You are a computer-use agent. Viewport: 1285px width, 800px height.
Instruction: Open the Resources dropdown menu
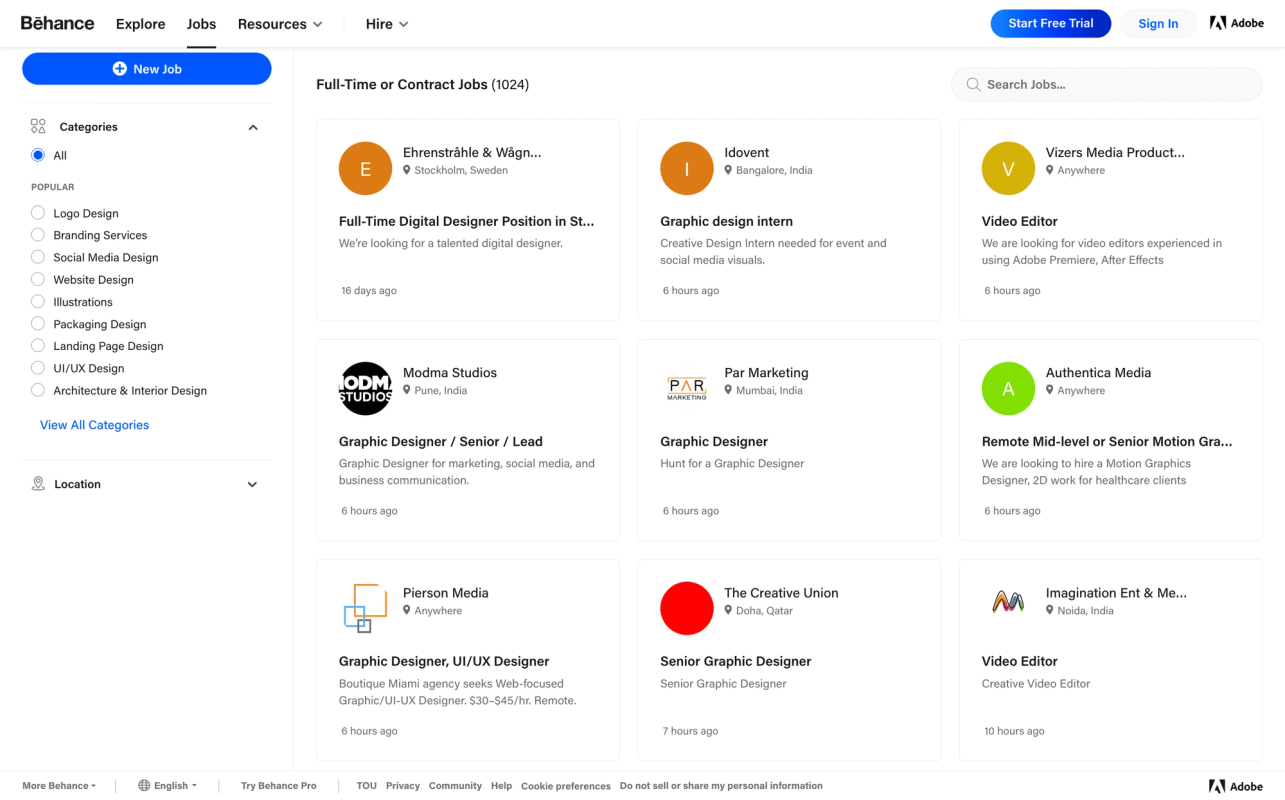point(280,24)
